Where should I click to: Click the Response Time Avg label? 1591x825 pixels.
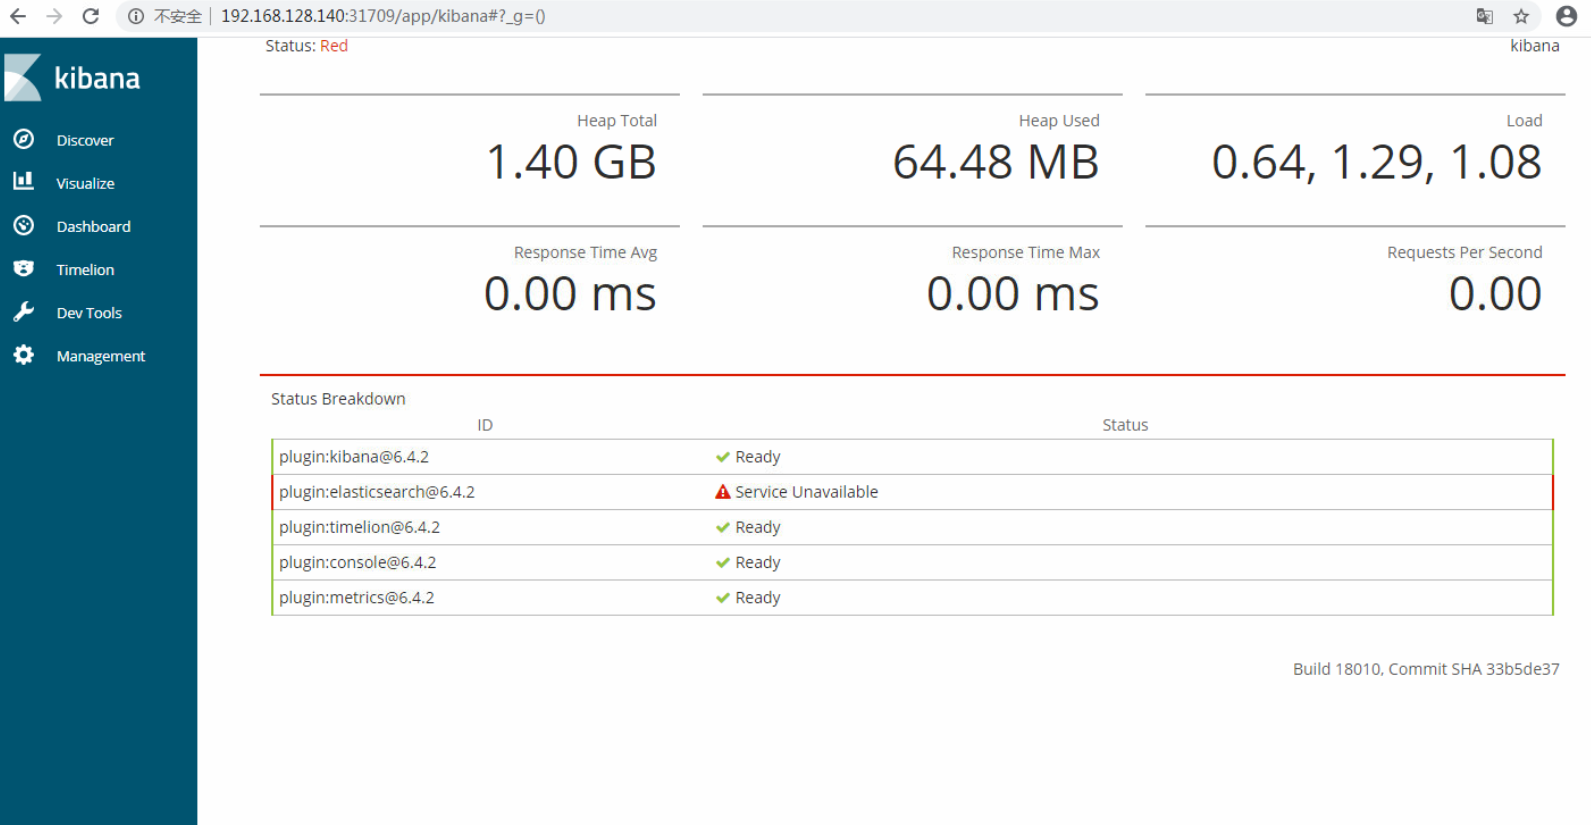[x=585, y=253]
